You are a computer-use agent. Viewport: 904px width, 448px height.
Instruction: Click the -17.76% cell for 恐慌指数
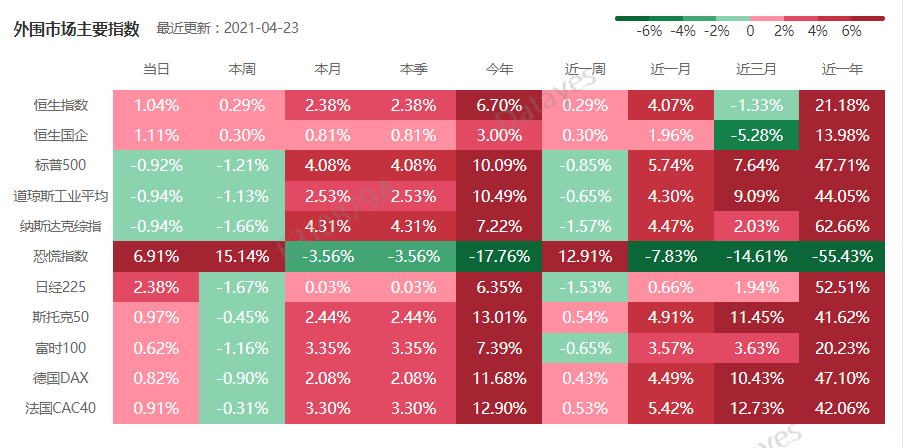(499, 256)
